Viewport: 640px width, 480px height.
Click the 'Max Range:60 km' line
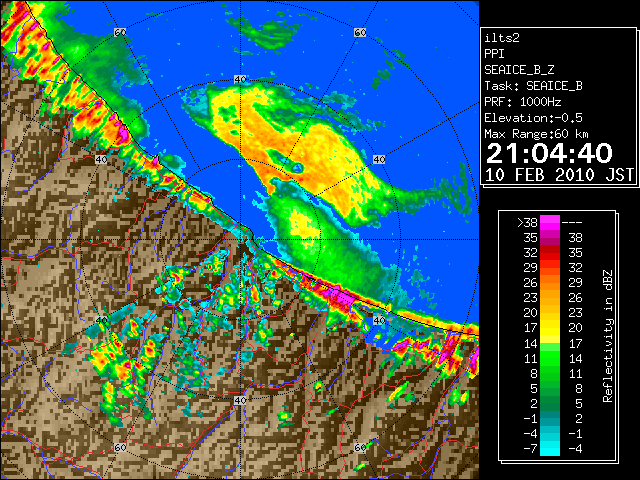pyautogui.click(x=536, y=134)
